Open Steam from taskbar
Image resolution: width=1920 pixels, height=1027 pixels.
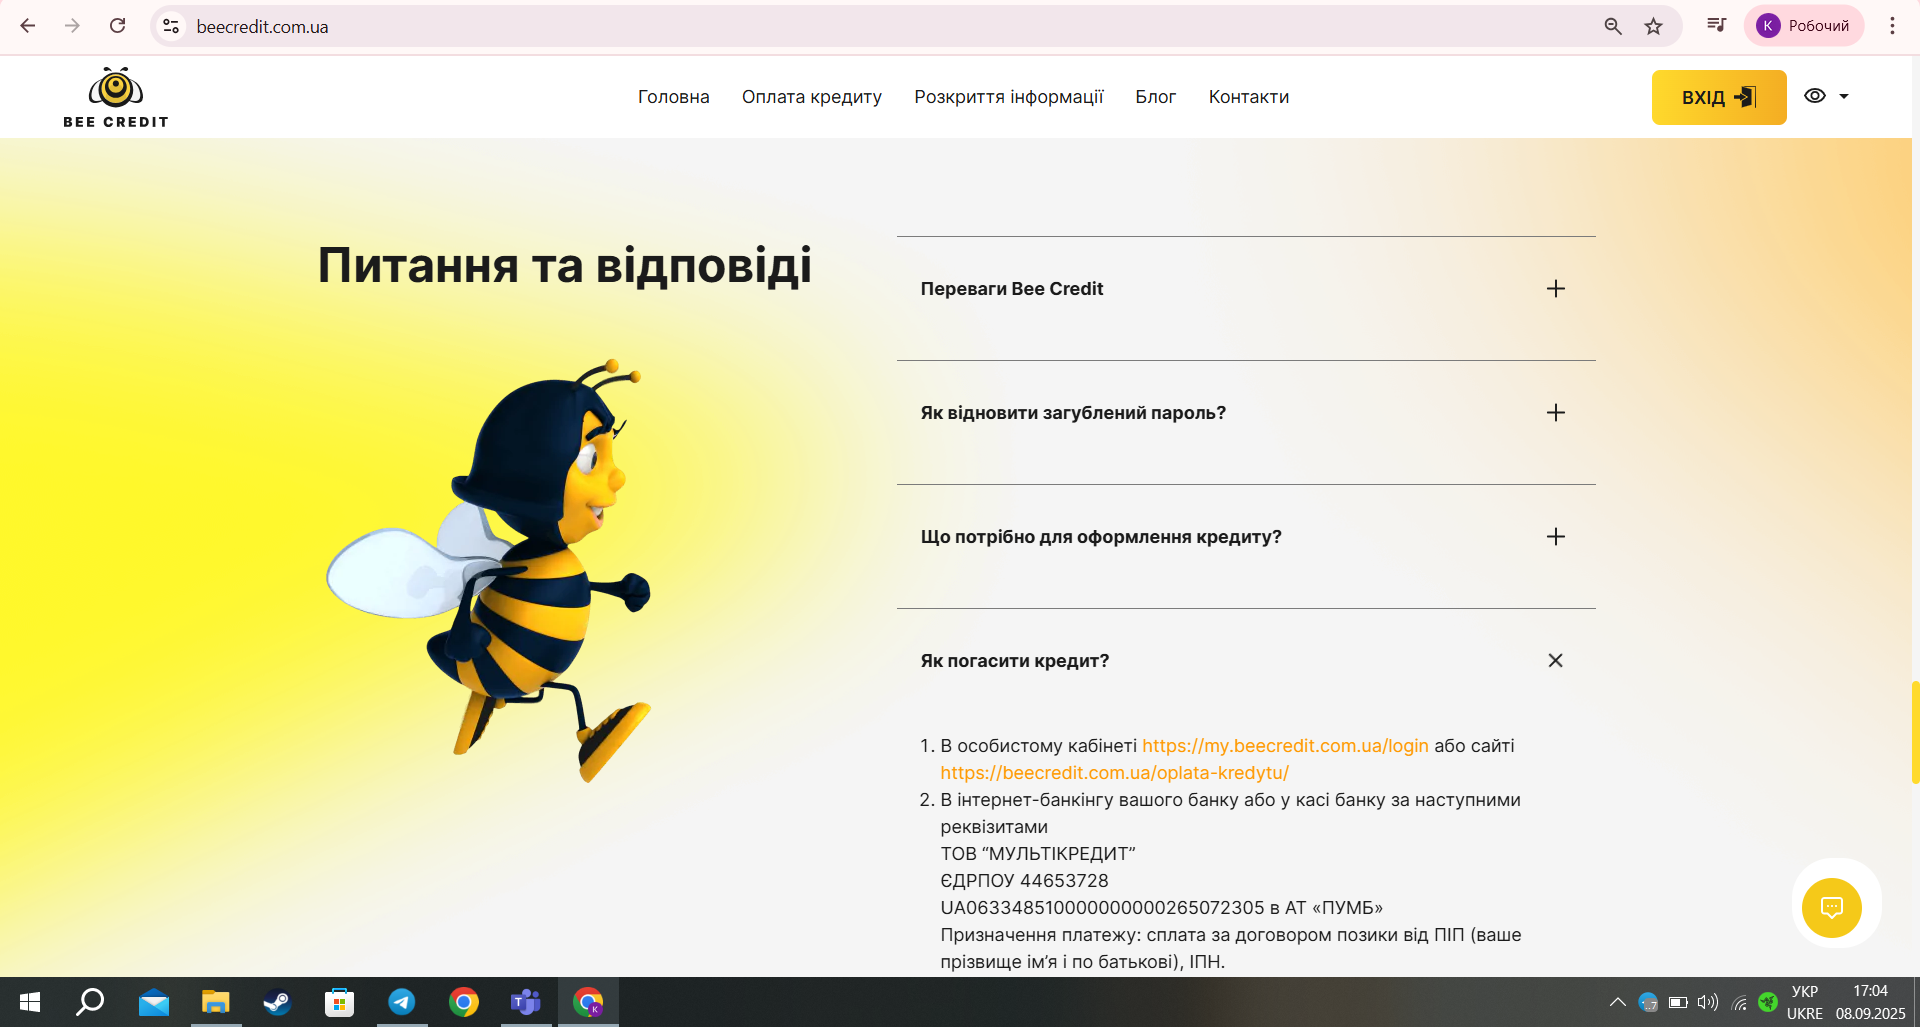click(277, 1002)
